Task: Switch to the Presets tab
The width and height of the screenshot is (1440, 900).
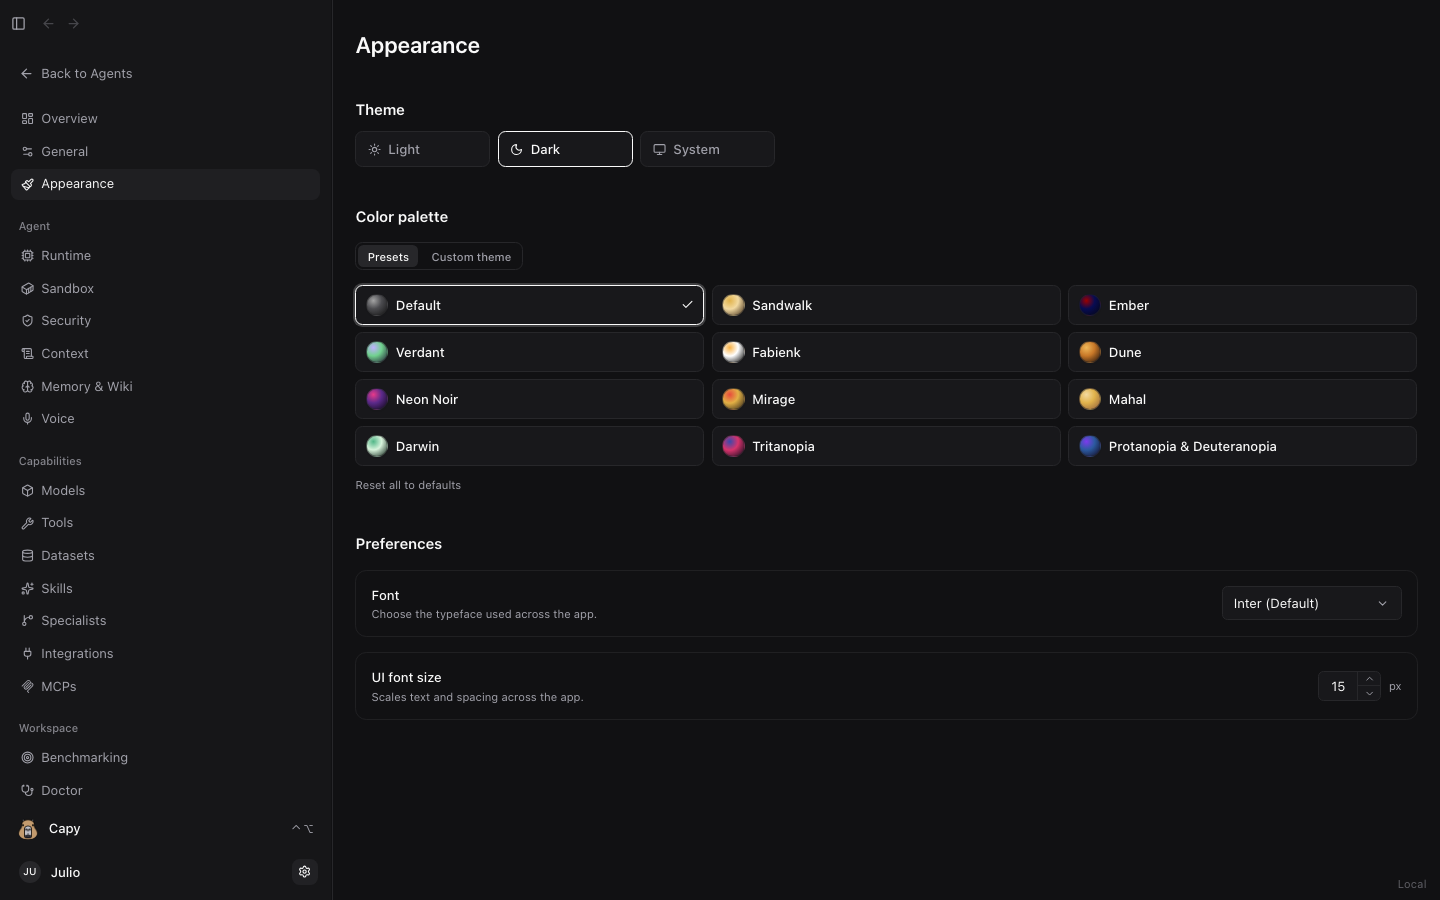Action: (388, 257)
